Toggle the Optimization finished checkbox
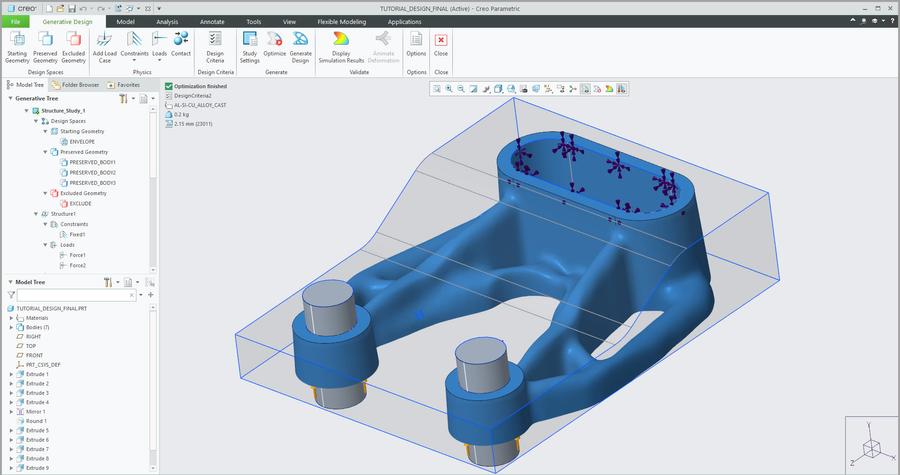This screenshot has width=900, height=475. click(x=169, y=86)
